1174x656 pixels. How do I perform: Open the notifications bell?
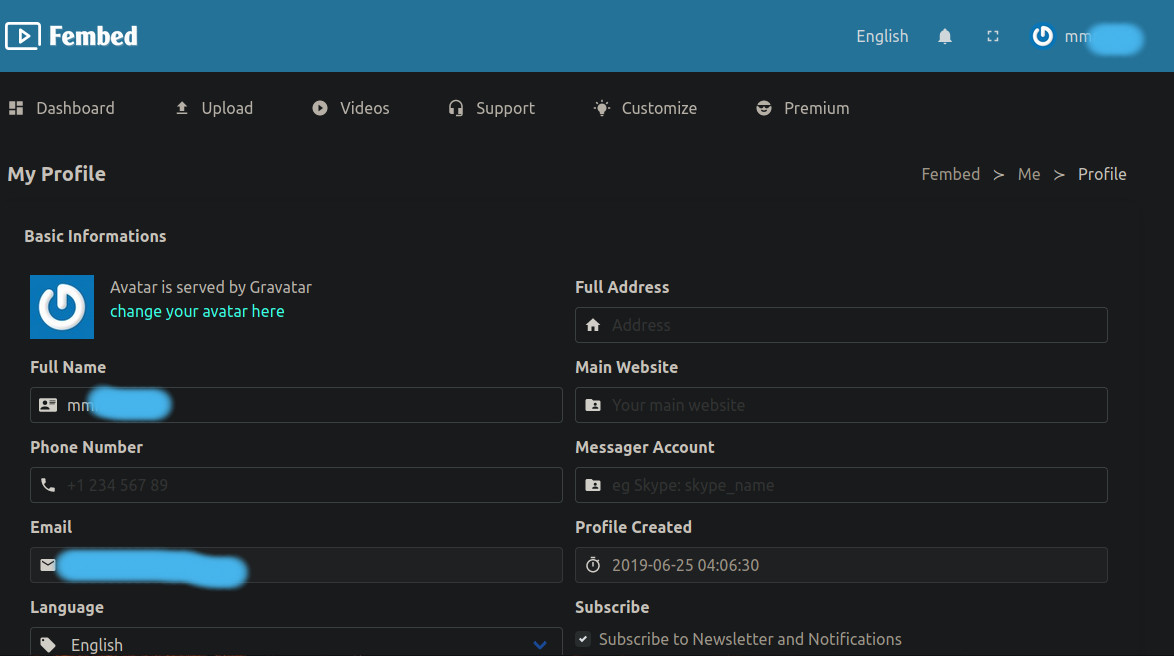point(945,36)
